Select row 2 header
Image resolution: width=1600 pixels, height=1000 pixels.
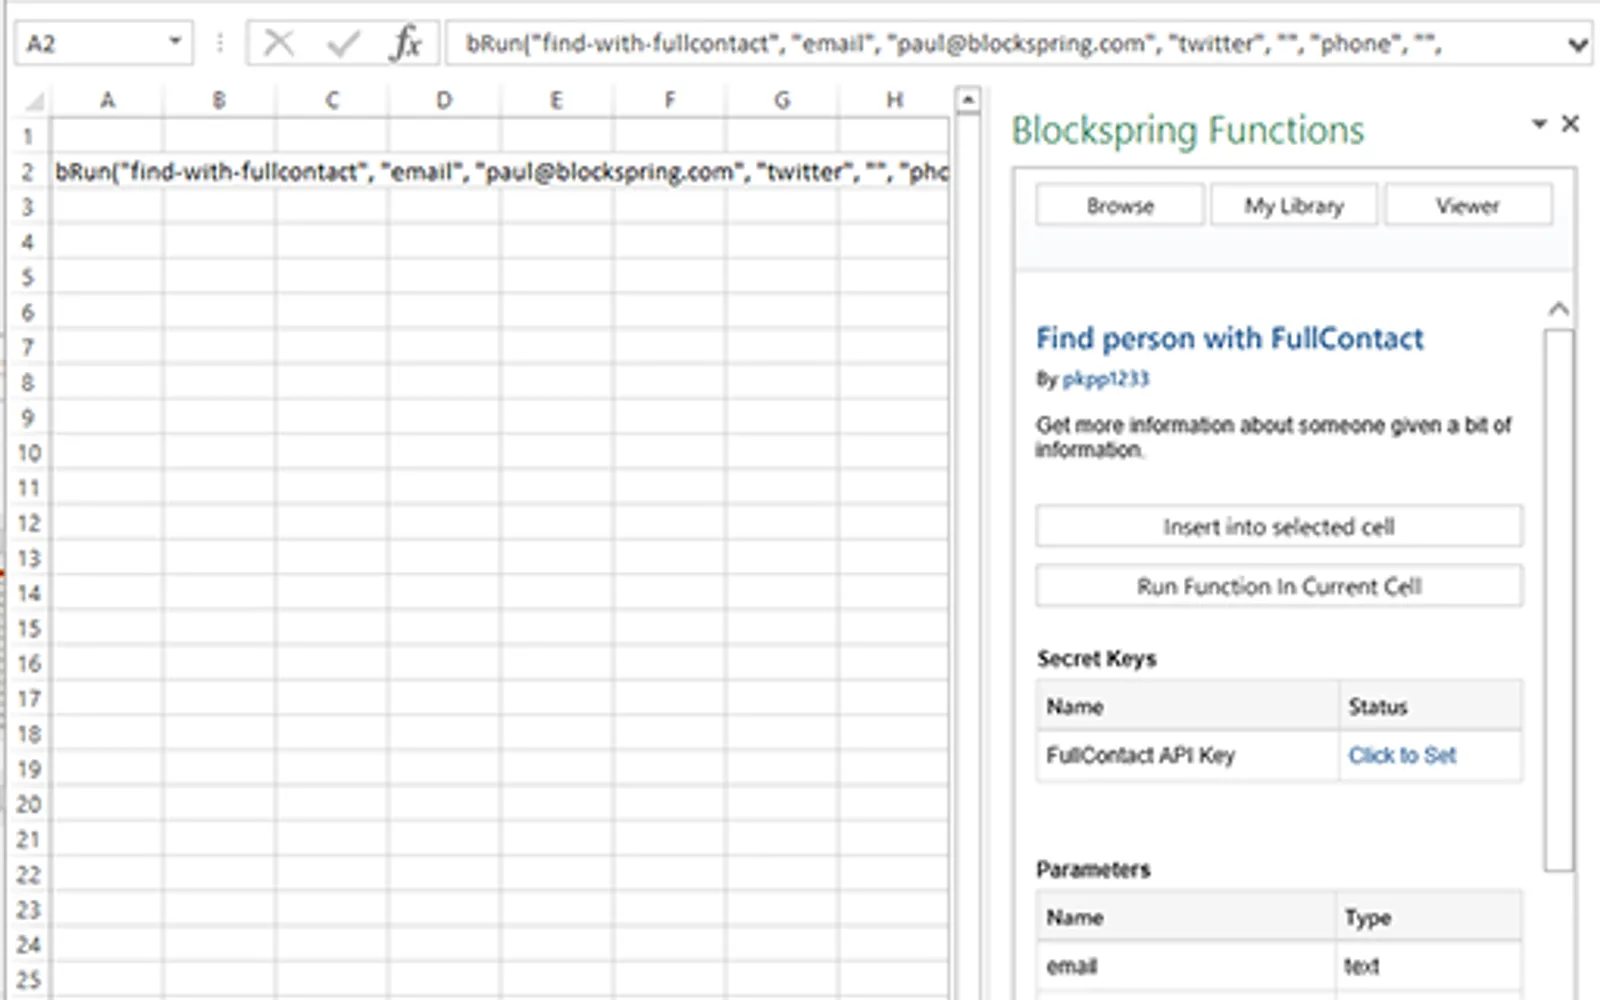tap(28, 172)
